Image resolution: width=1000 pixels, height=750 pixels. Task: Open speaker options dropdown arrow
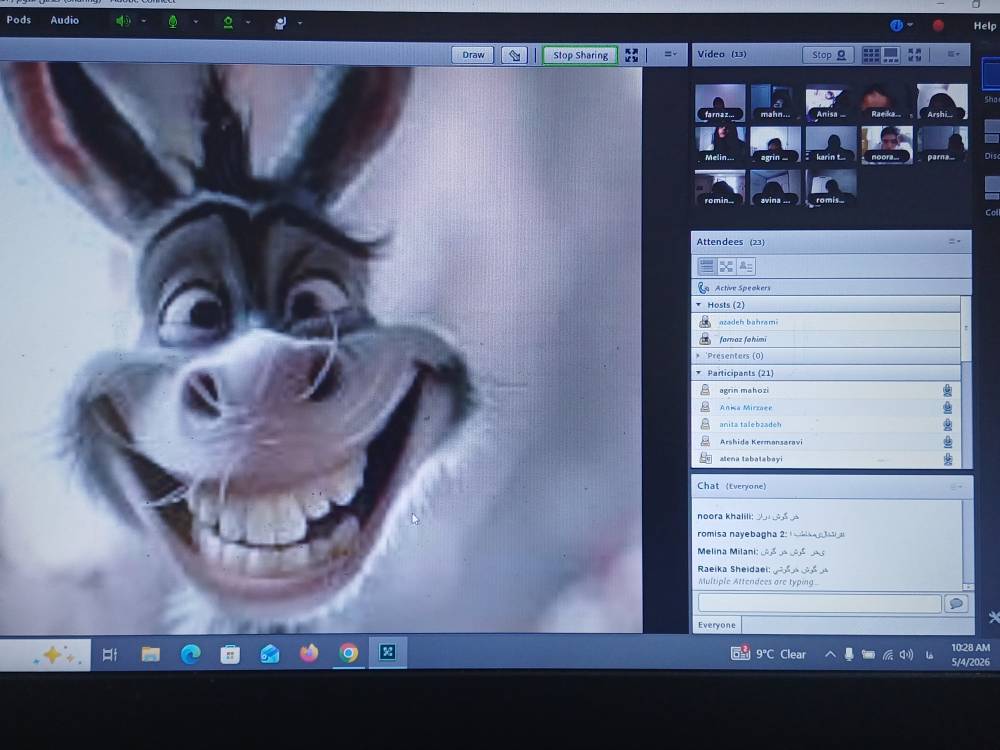(143, 21)
